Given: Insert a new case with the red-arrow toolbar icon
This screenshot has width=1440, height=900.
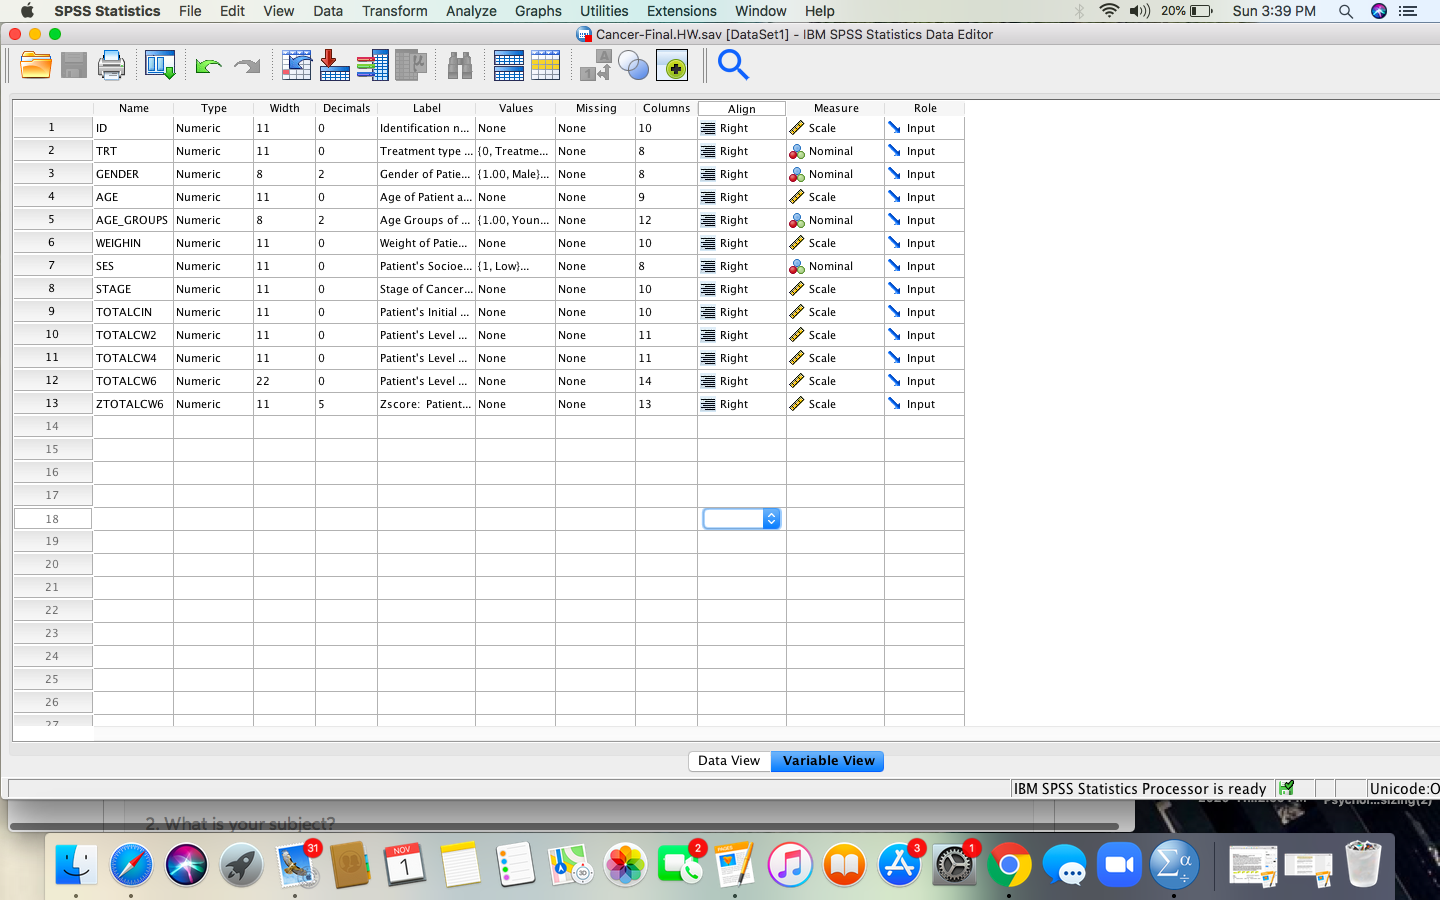Looking at the screenshot, I should point(334,65).
